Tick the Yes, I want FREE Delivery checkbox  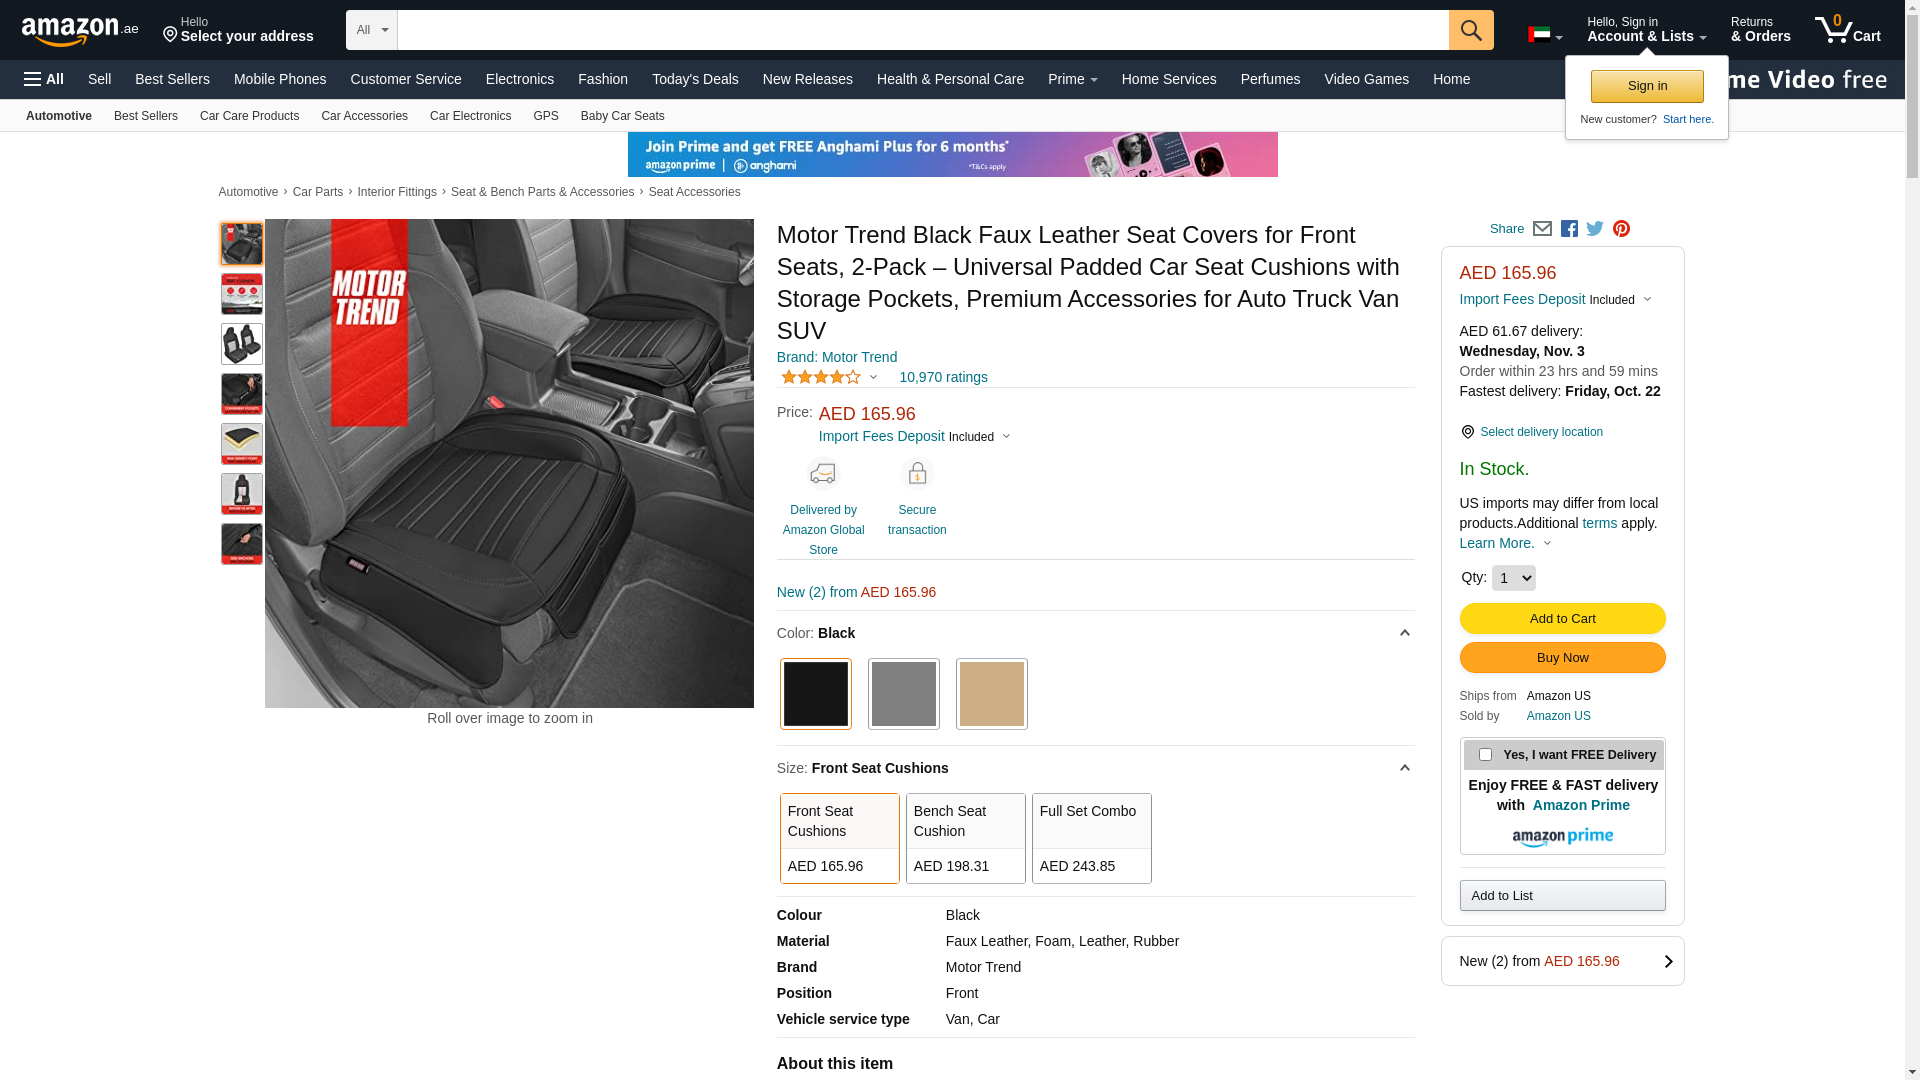point(1485,755)
